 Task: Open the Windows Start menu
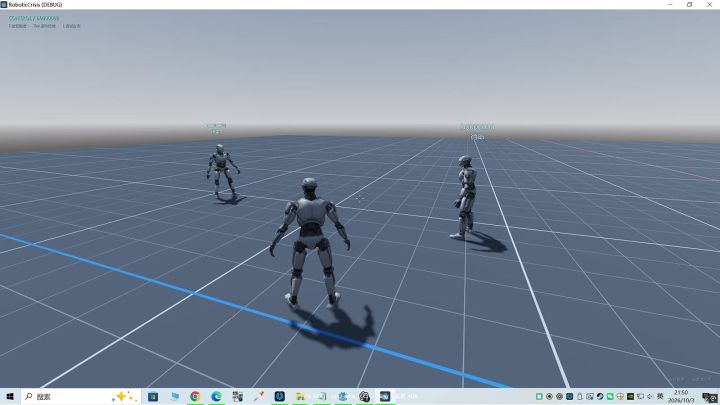click(10, 396)
